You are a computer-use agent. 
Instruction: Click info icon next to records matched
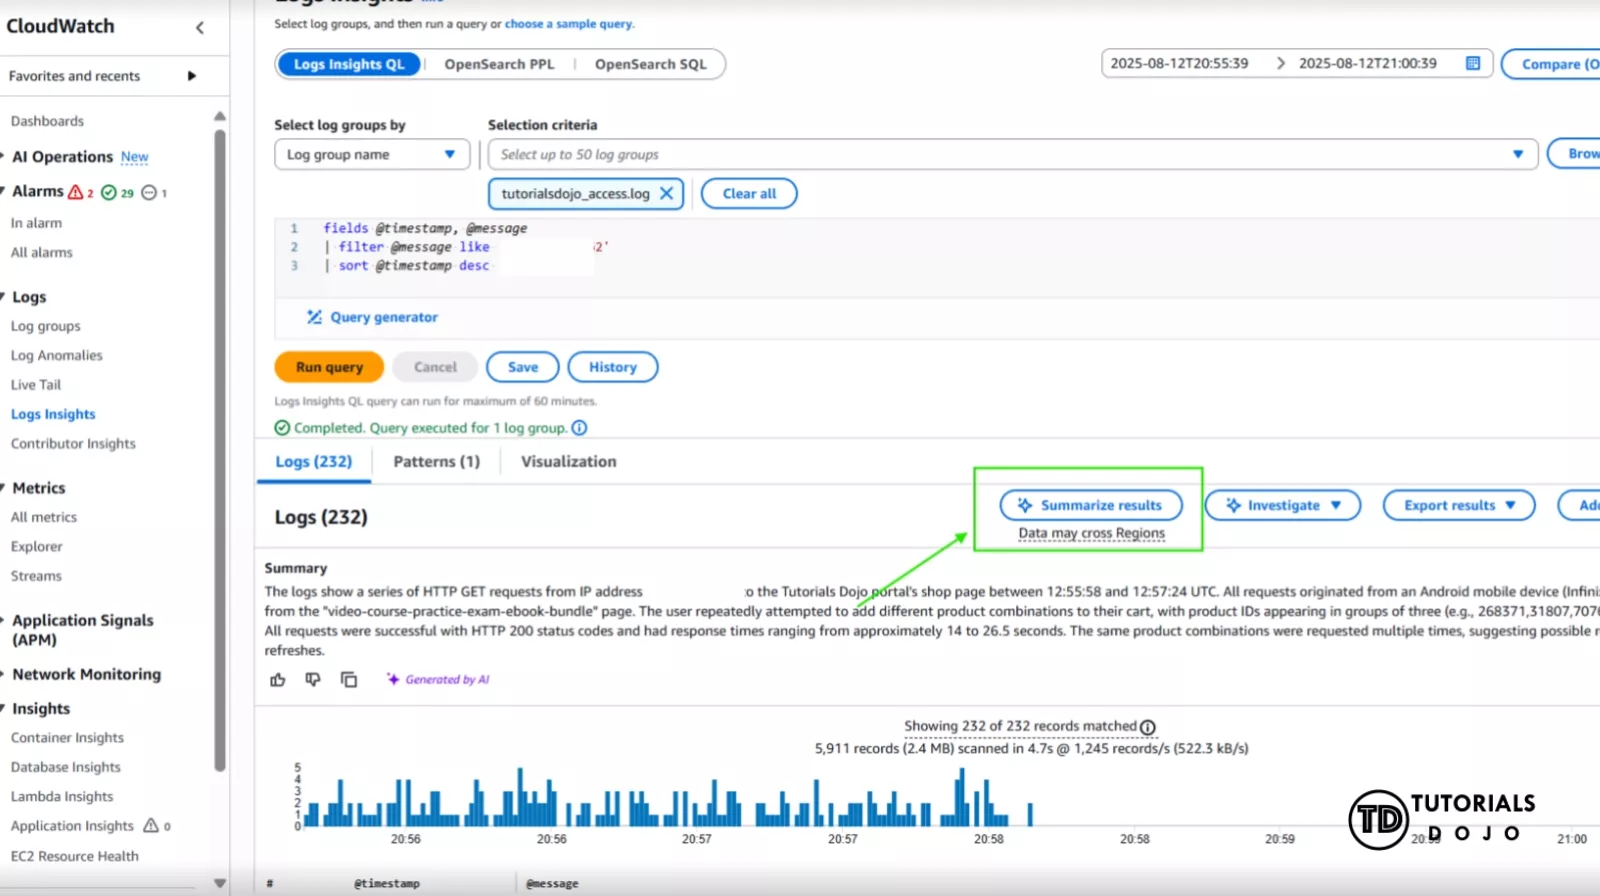(1148, 728)
